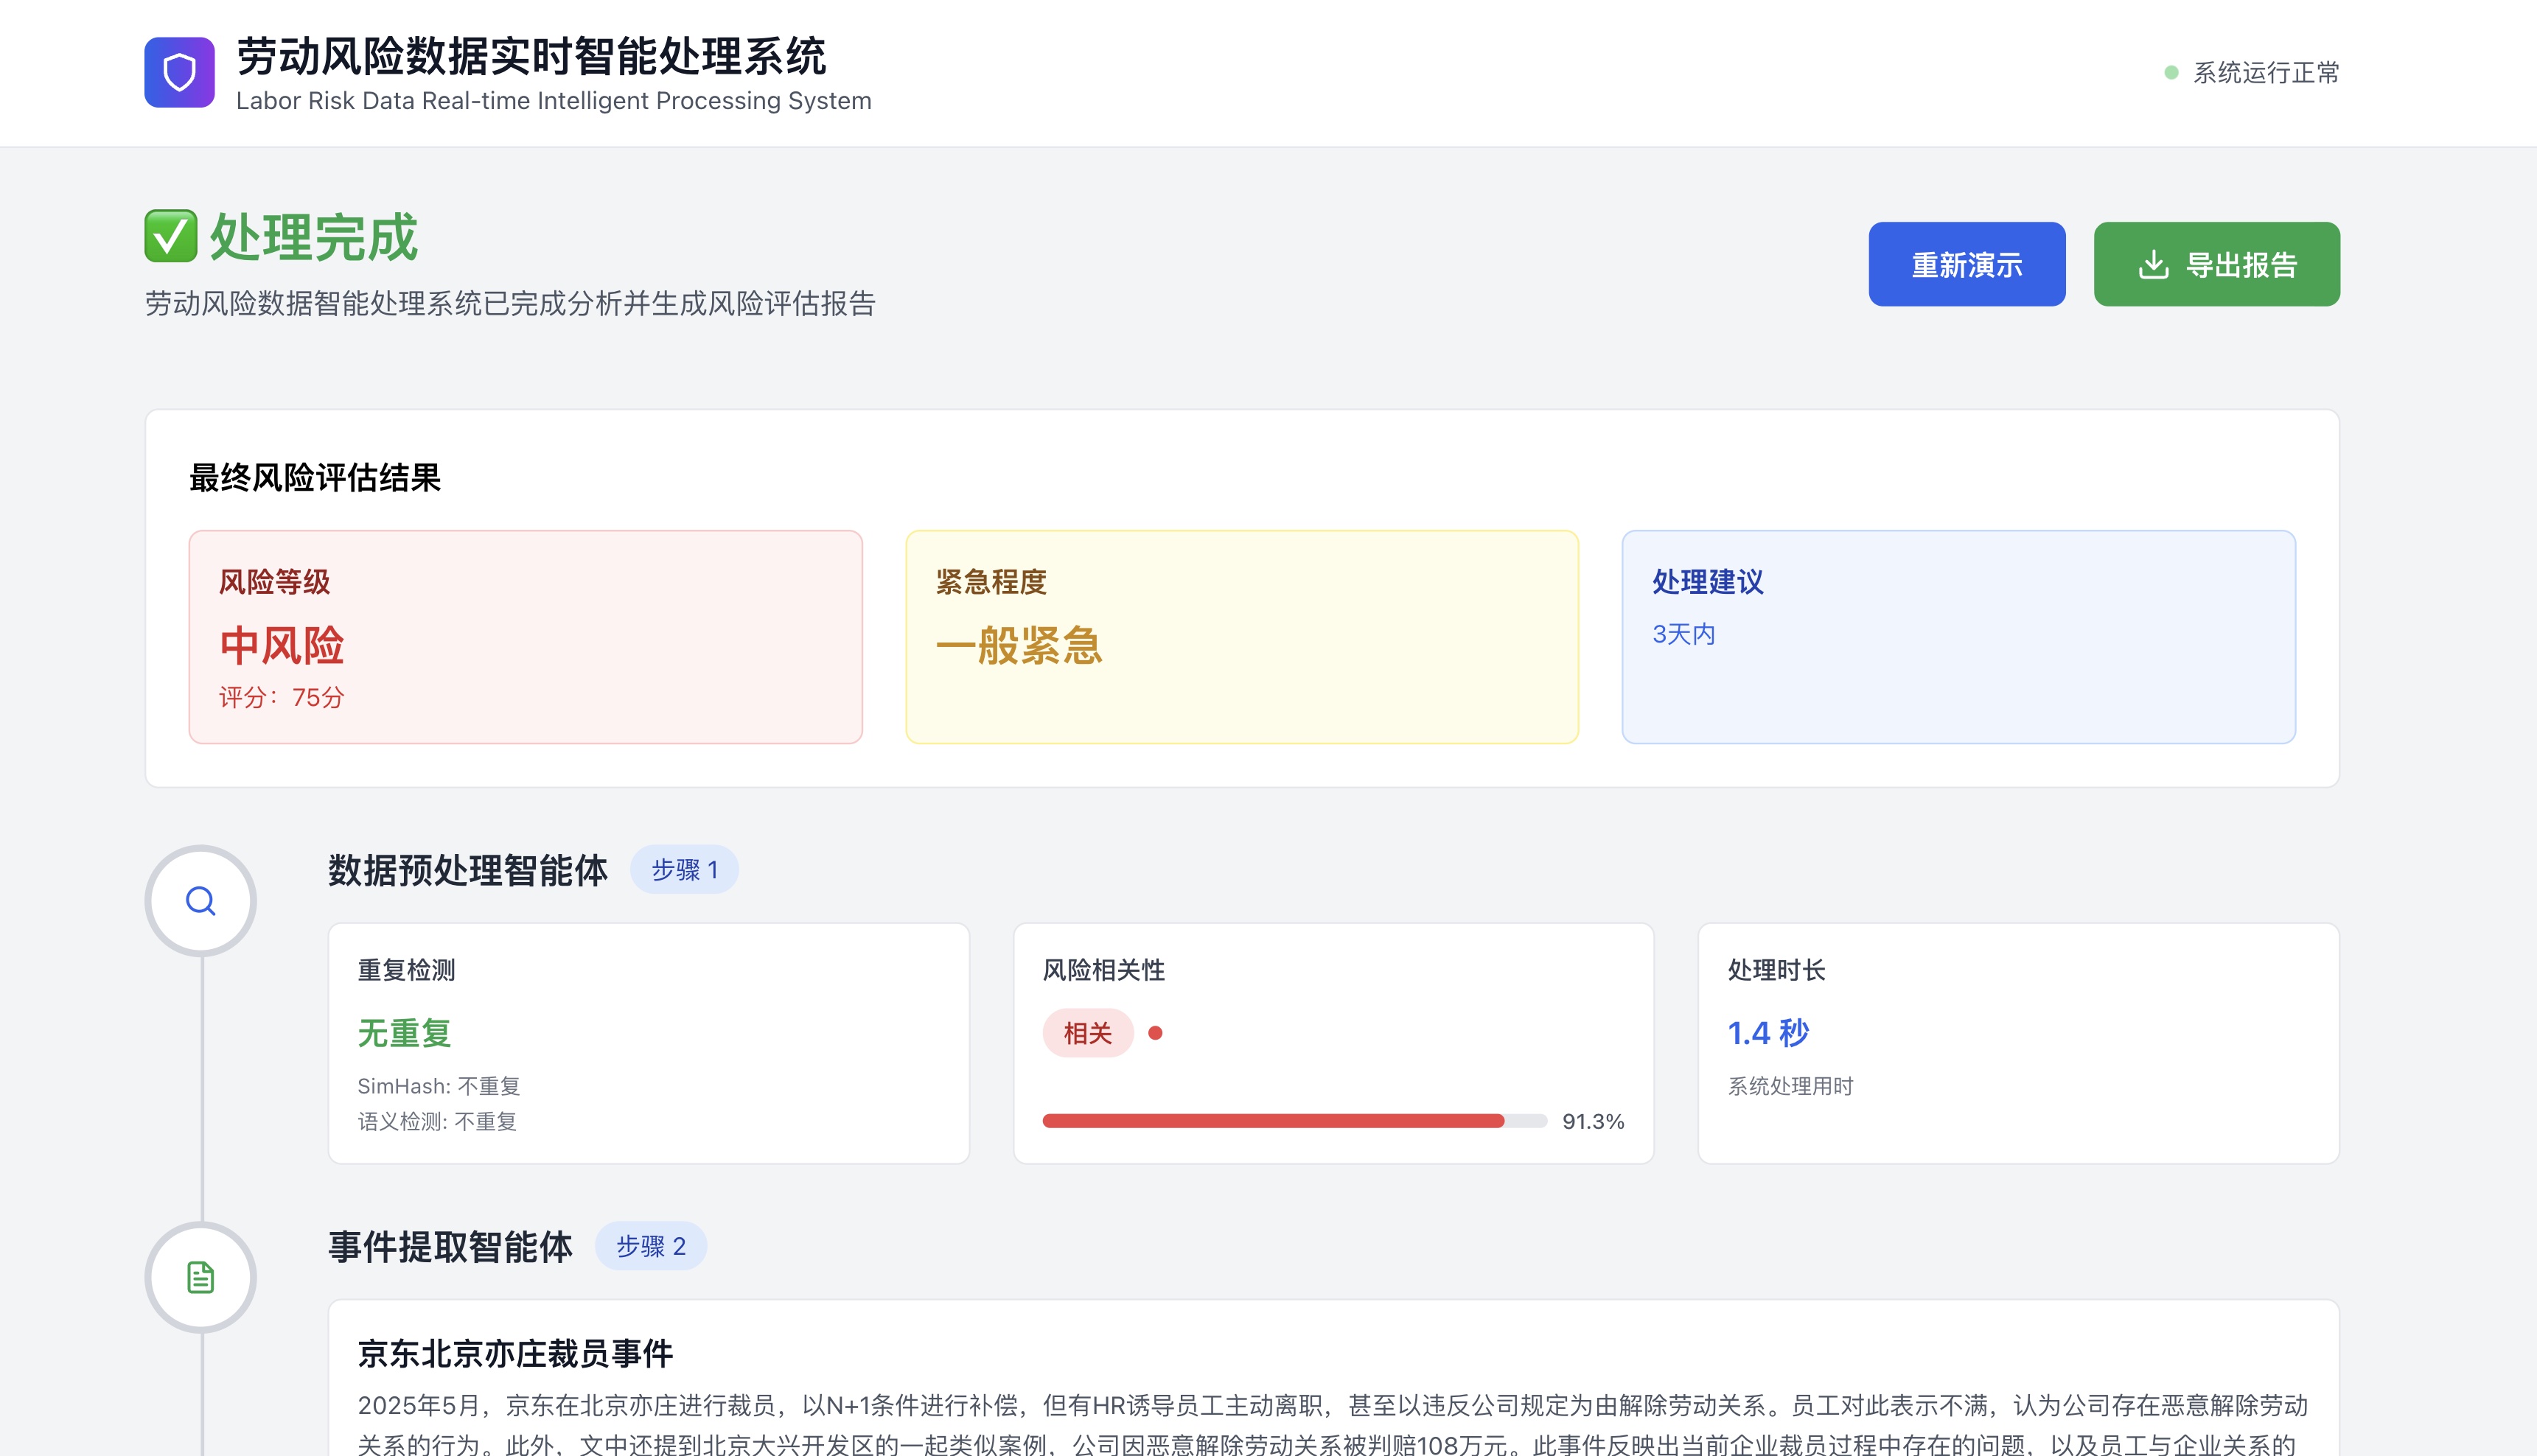Select the 风险等级 中风险 card
The width and height of the screenshot is (2537, 1456).
click(x=525, y=637)
